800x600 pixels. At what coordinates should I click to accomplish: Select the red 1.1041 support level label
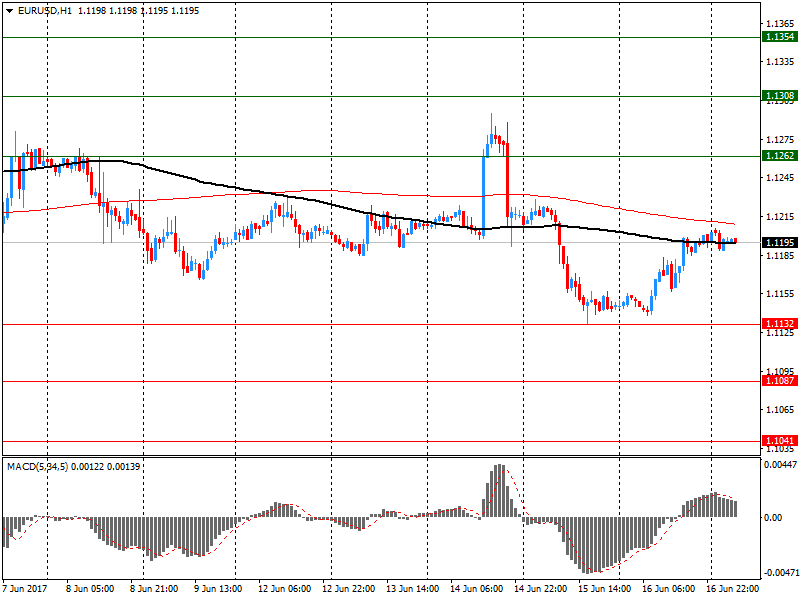coord(780,440)
